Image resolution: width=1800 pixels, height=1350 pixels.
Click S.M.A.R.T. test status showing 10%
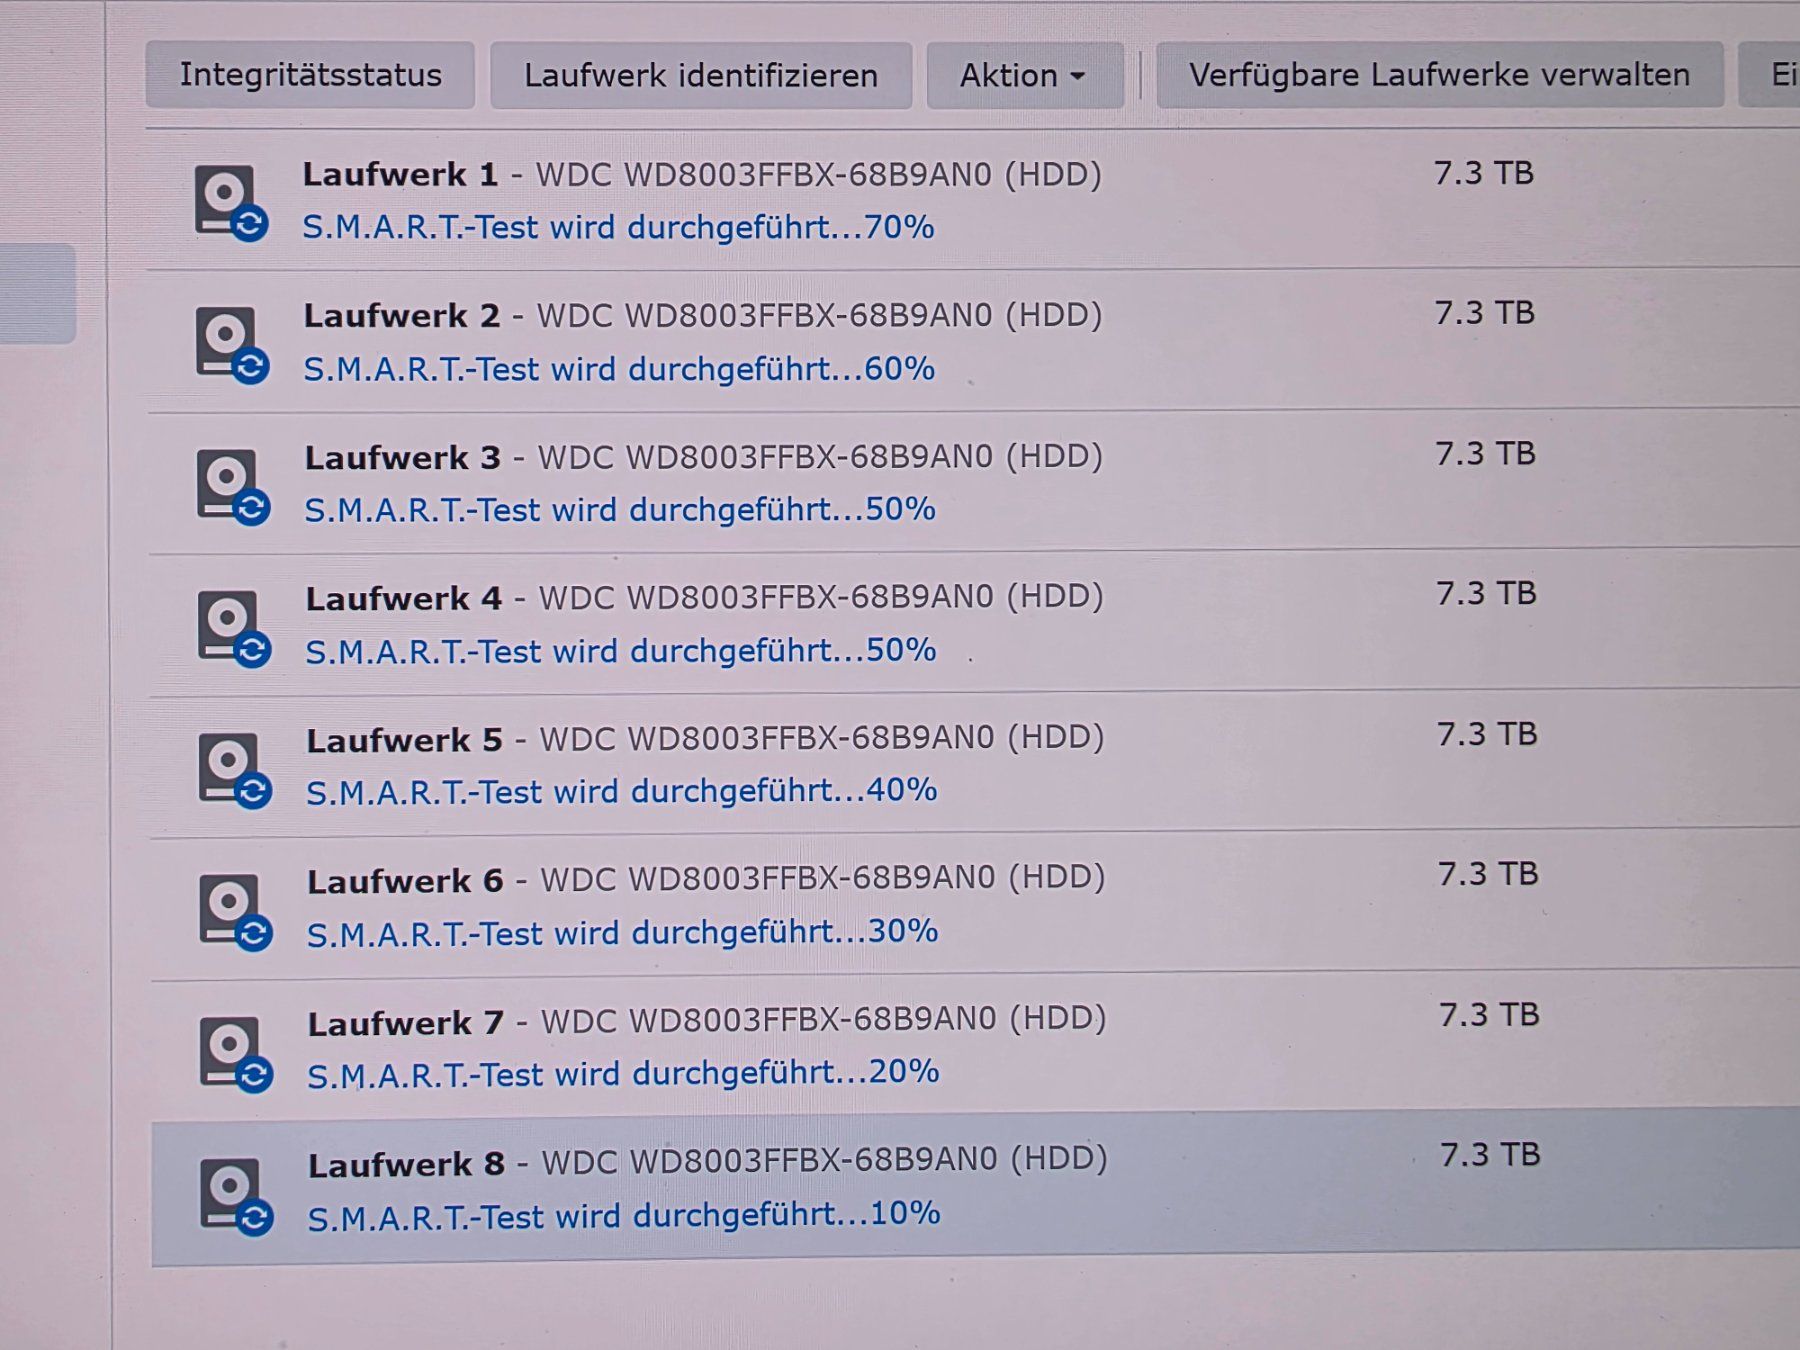tap(624, 1216)
